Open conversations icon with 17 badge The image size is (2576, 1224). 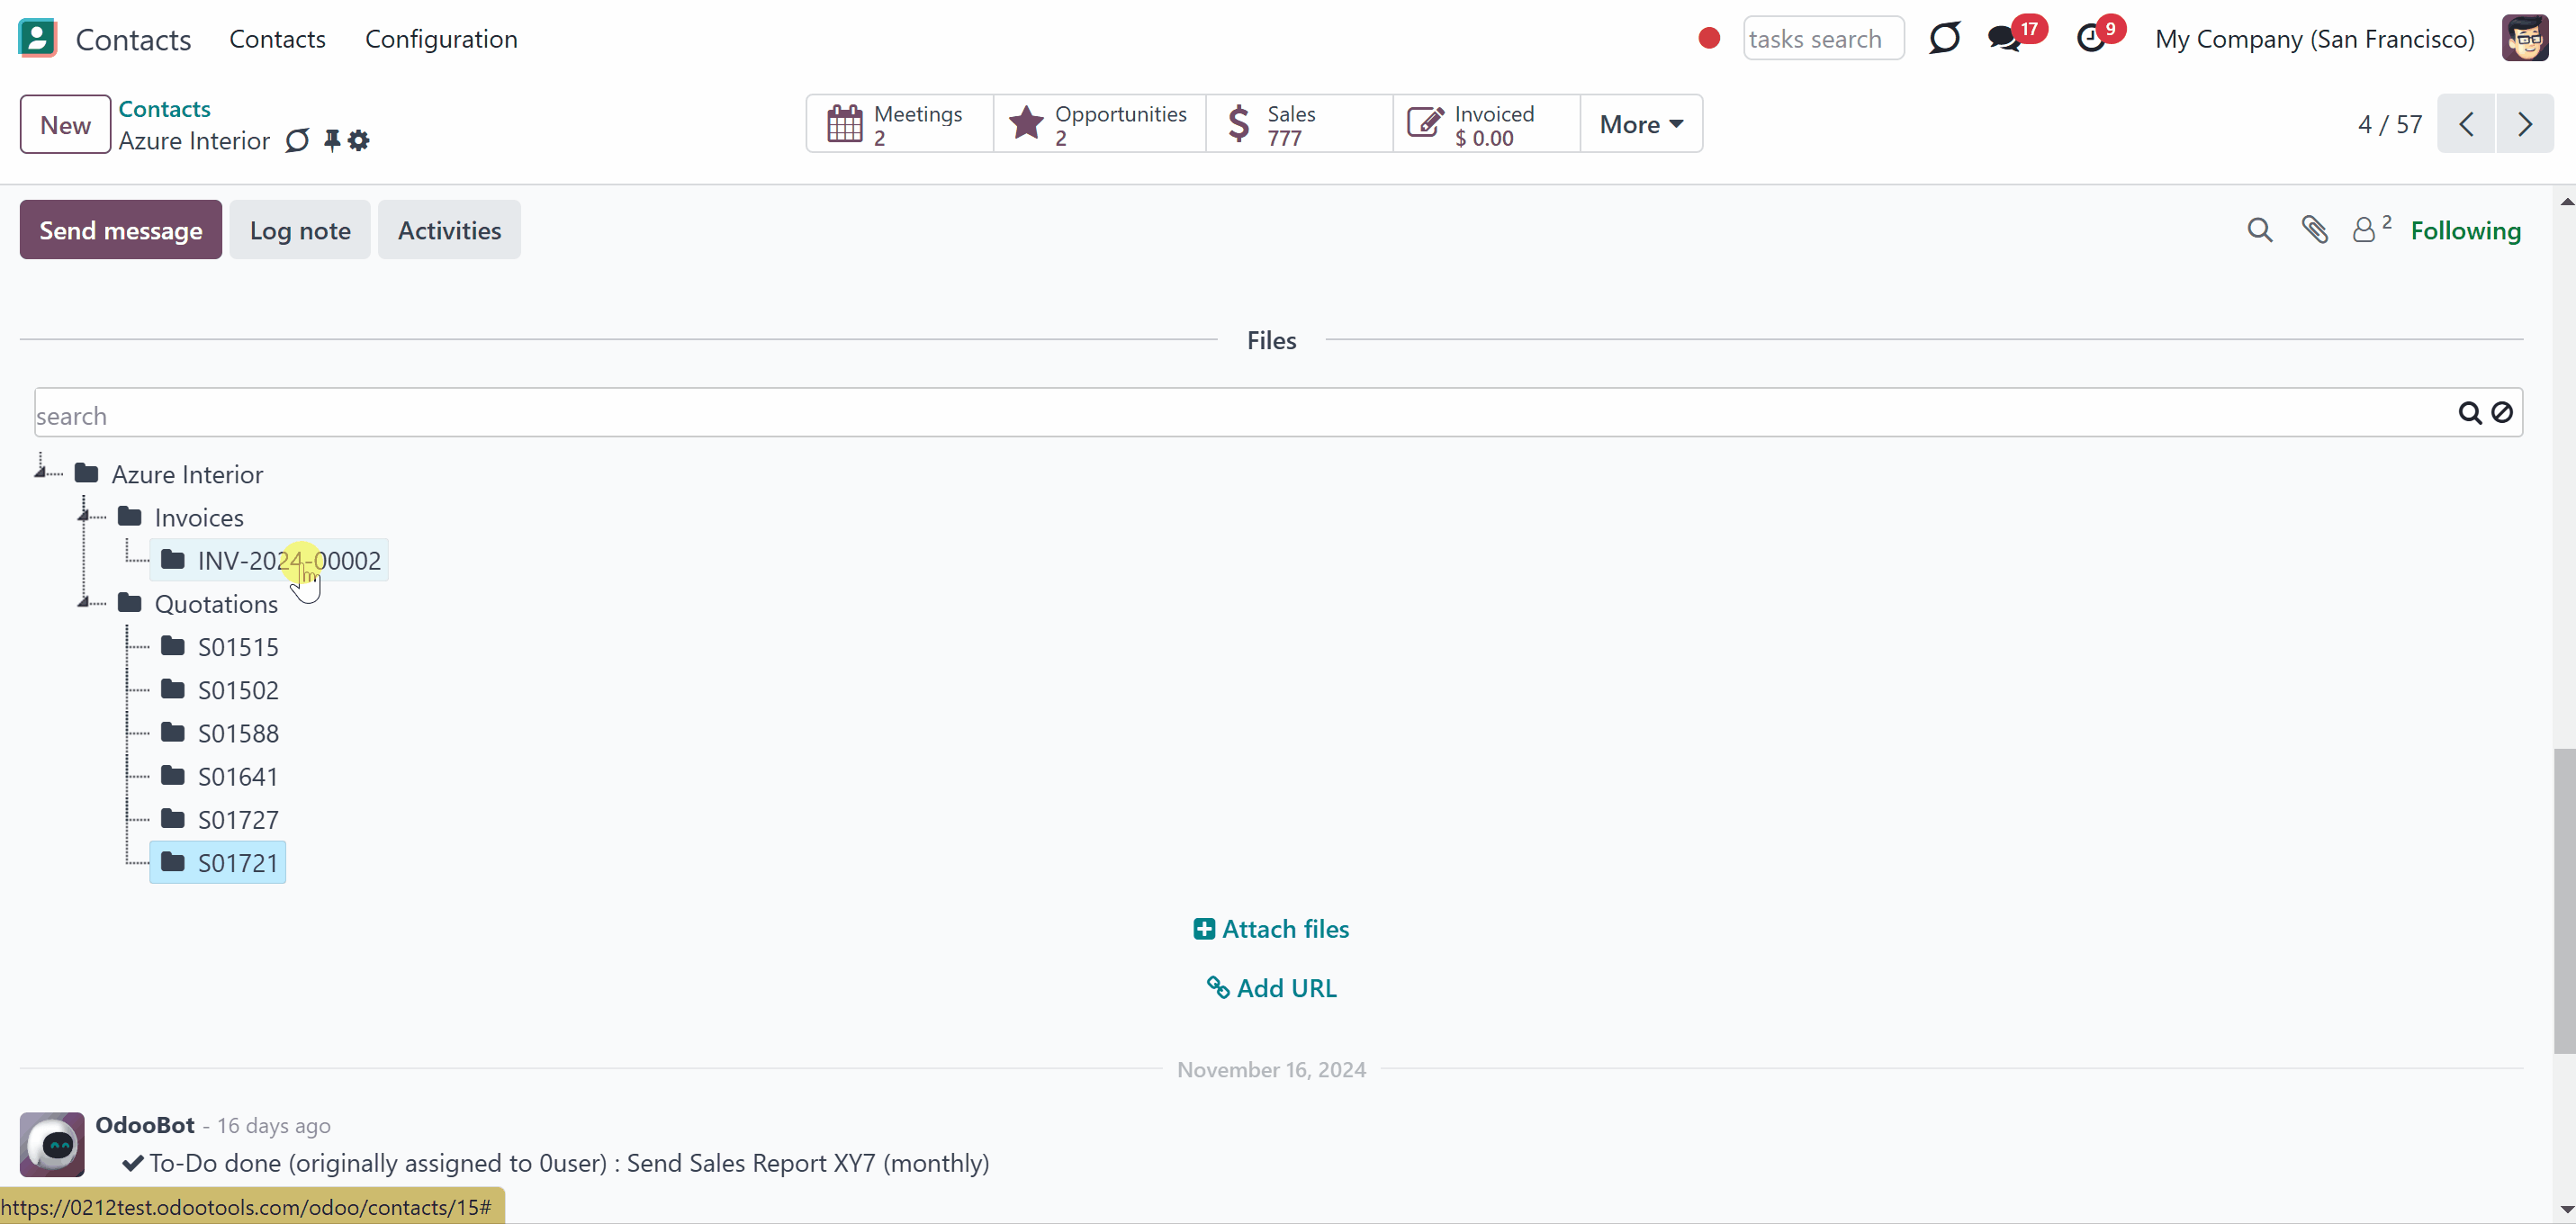pyautogui.click(x=2004, y=38)
